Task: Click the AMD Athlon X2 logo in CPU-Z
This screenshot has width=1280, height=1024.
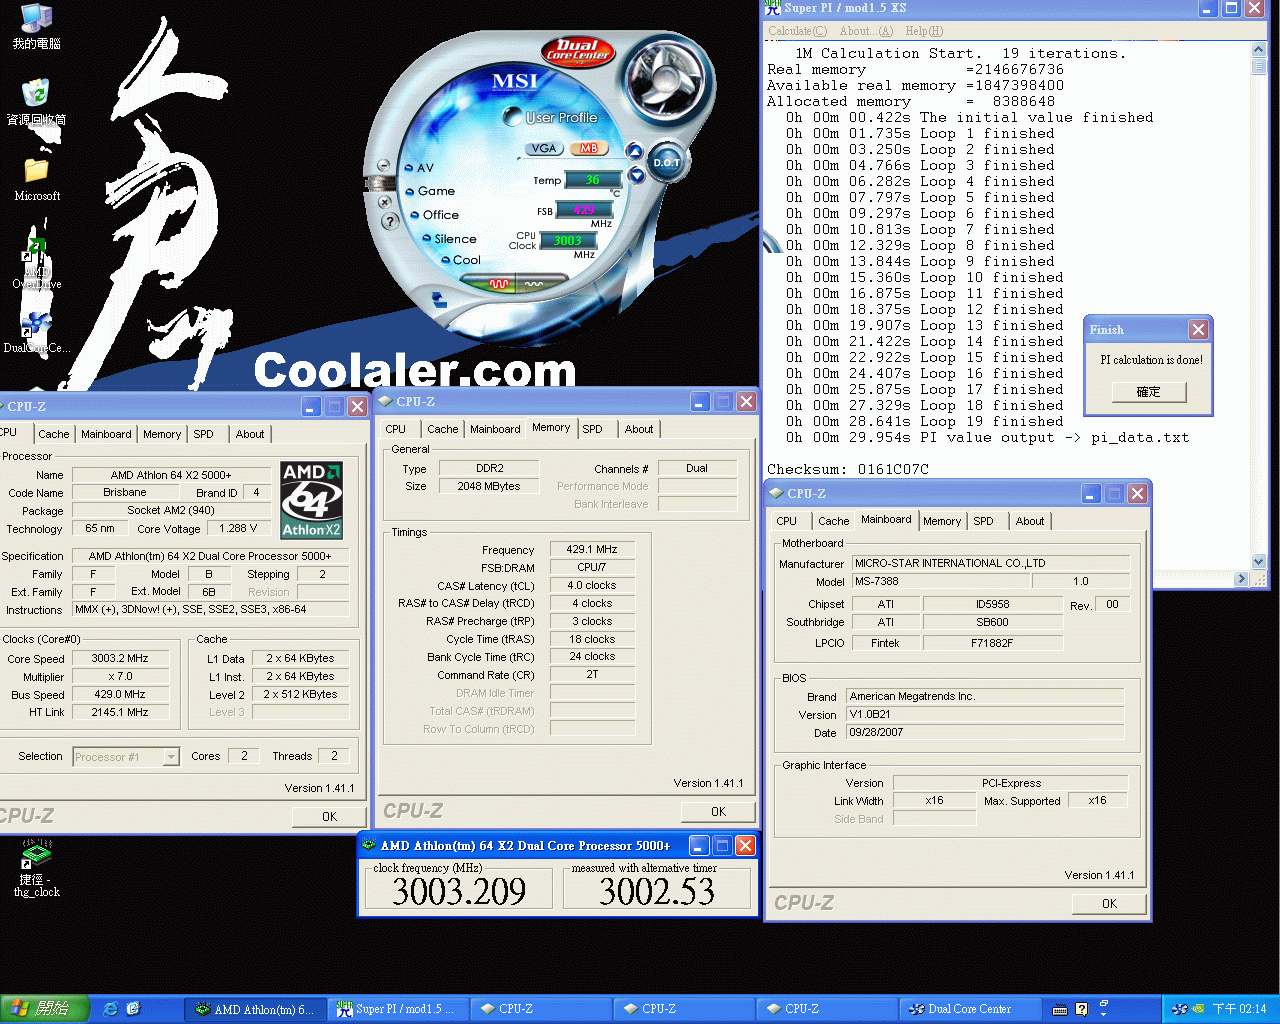Action: 311,500
